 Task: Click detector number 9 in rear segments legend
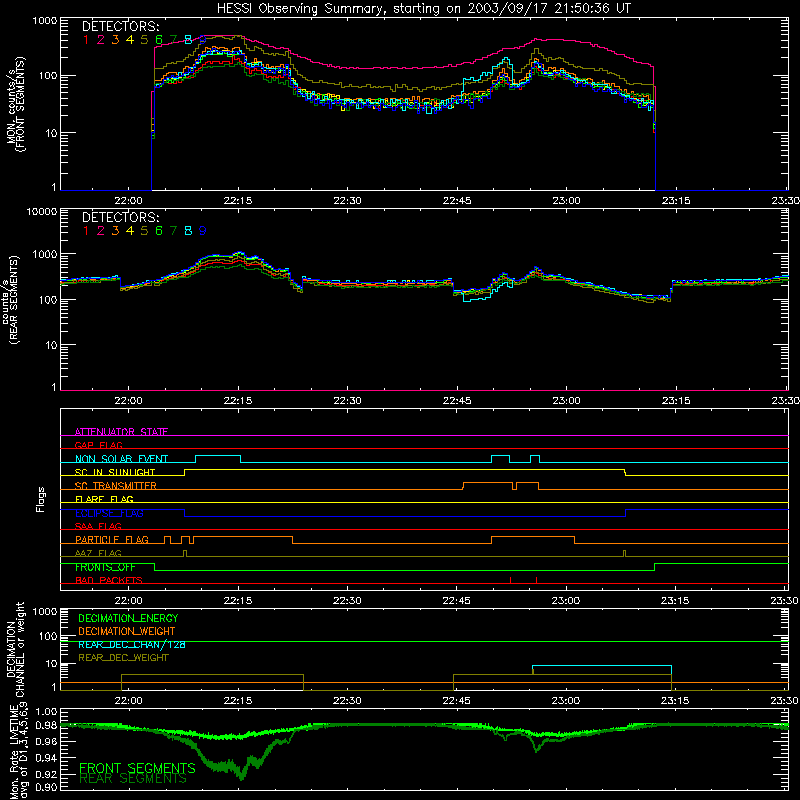pyautogui.click(x=203, y=231)
